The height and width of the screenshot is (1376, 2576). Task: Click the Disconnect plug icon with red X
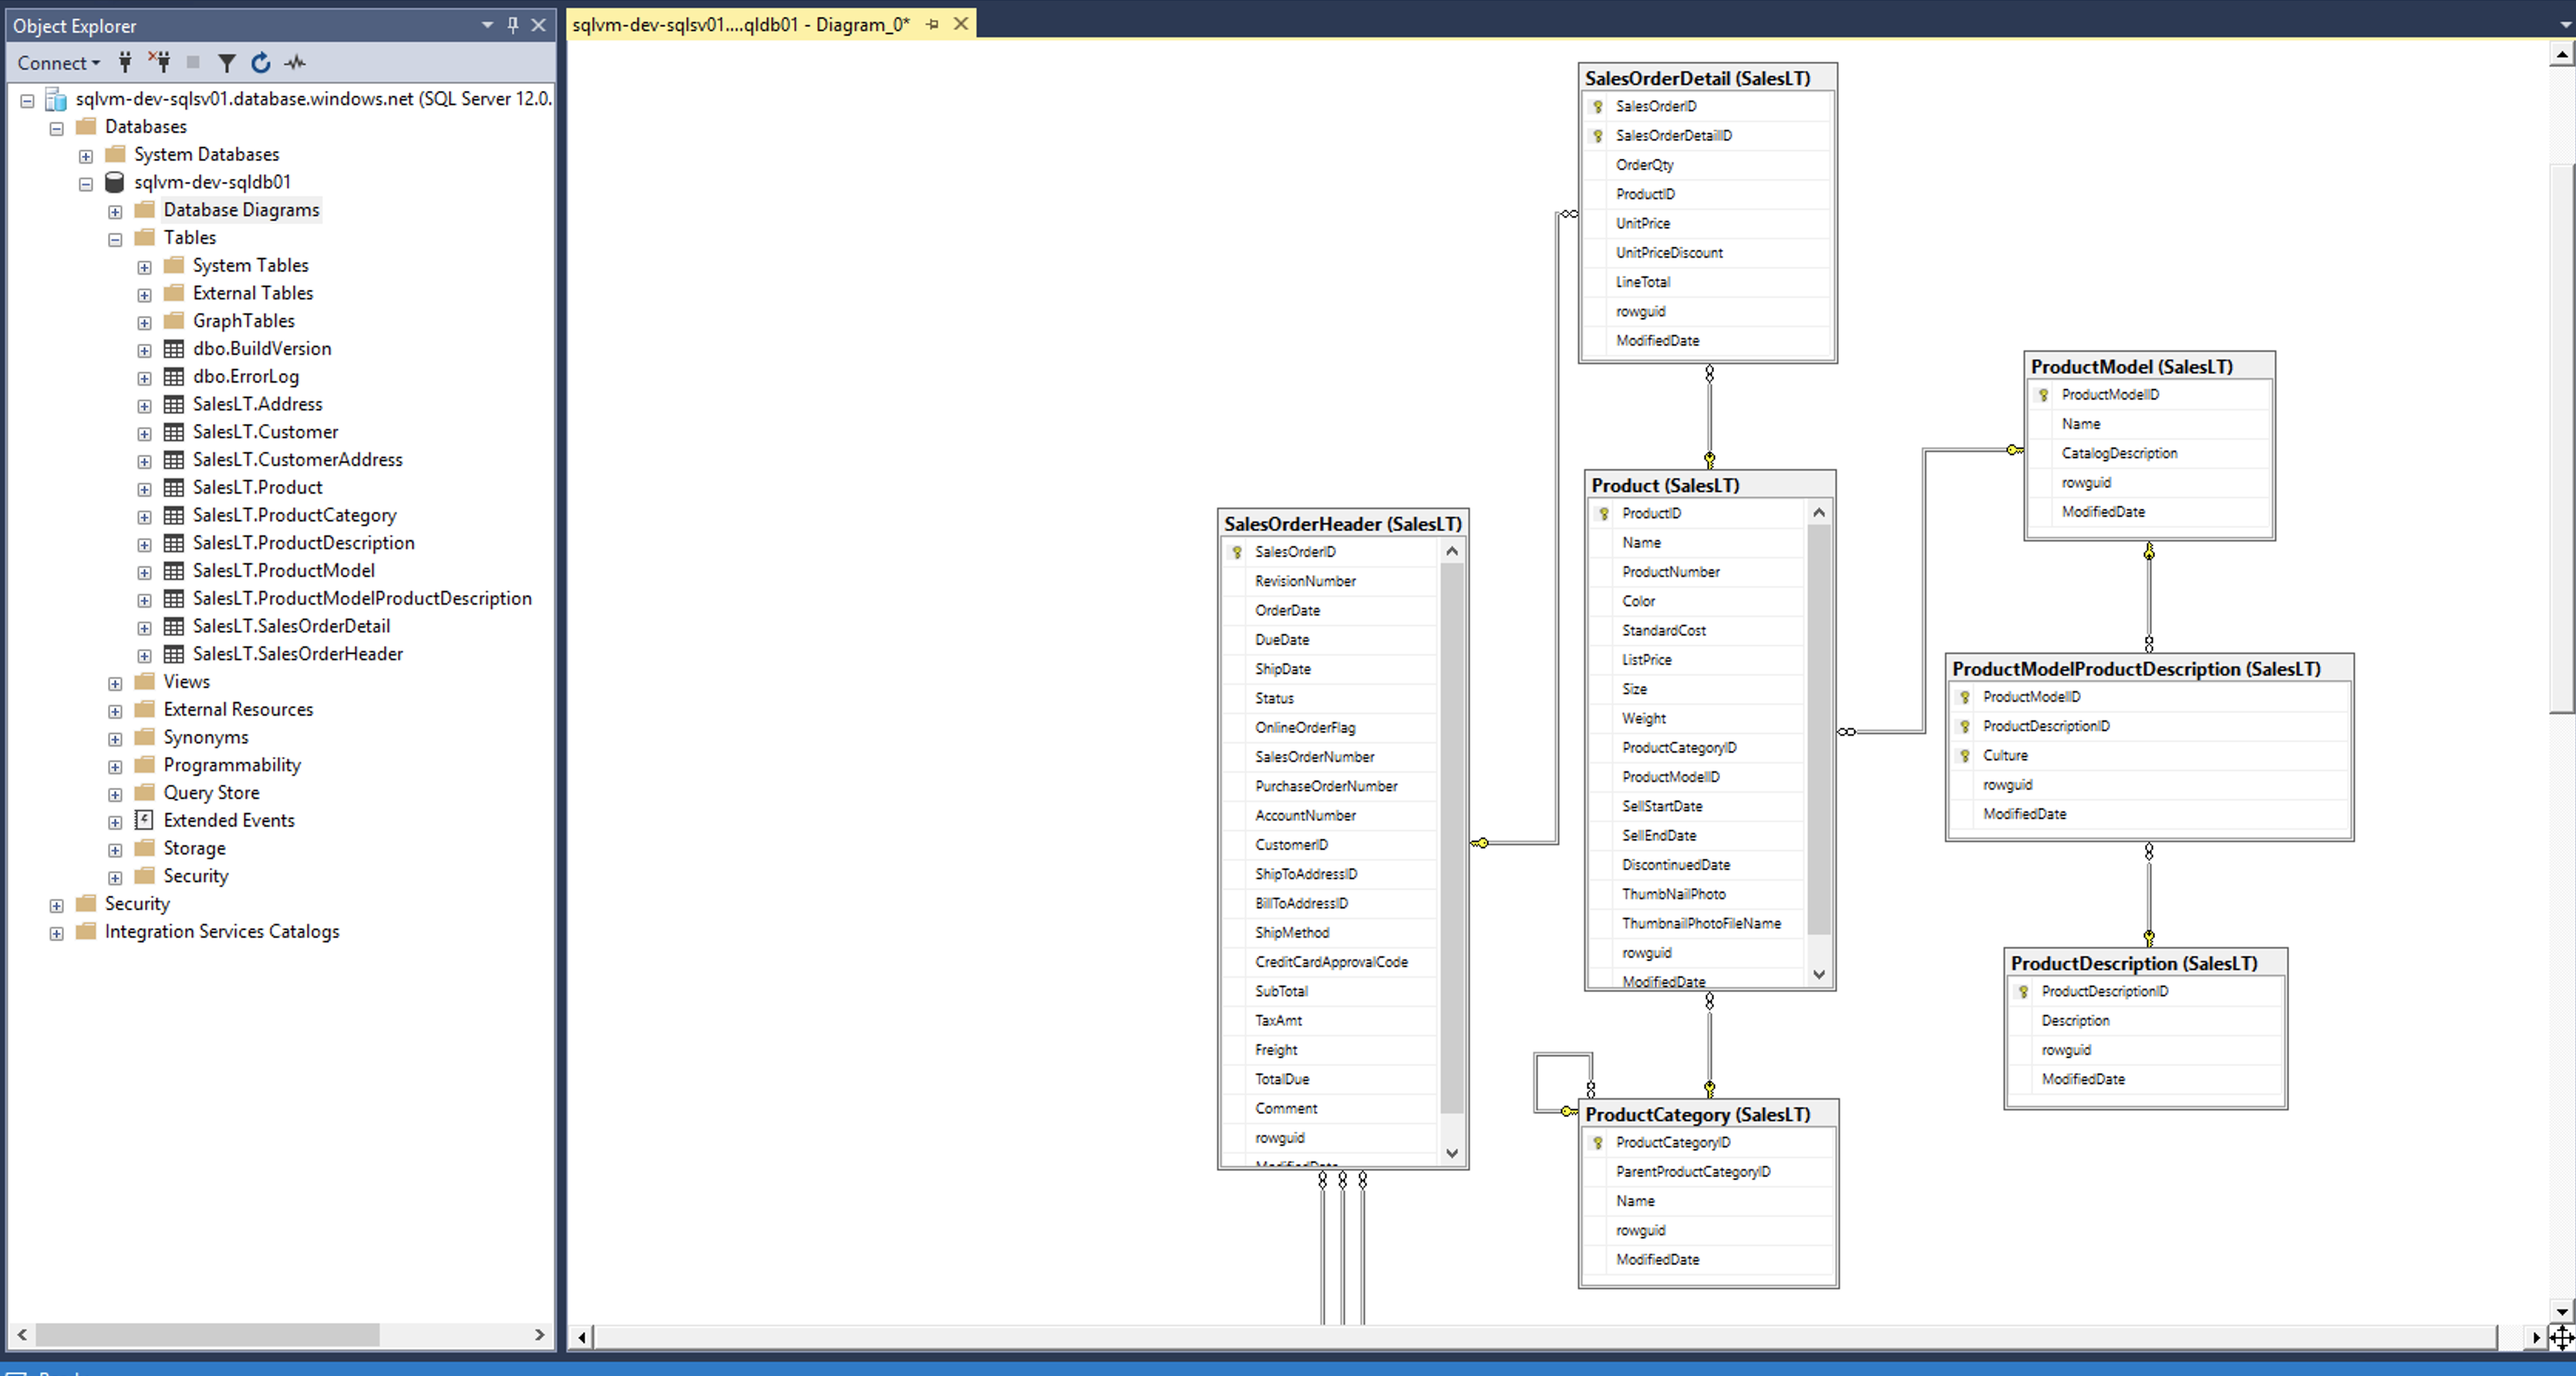click(x=159, y=63)
